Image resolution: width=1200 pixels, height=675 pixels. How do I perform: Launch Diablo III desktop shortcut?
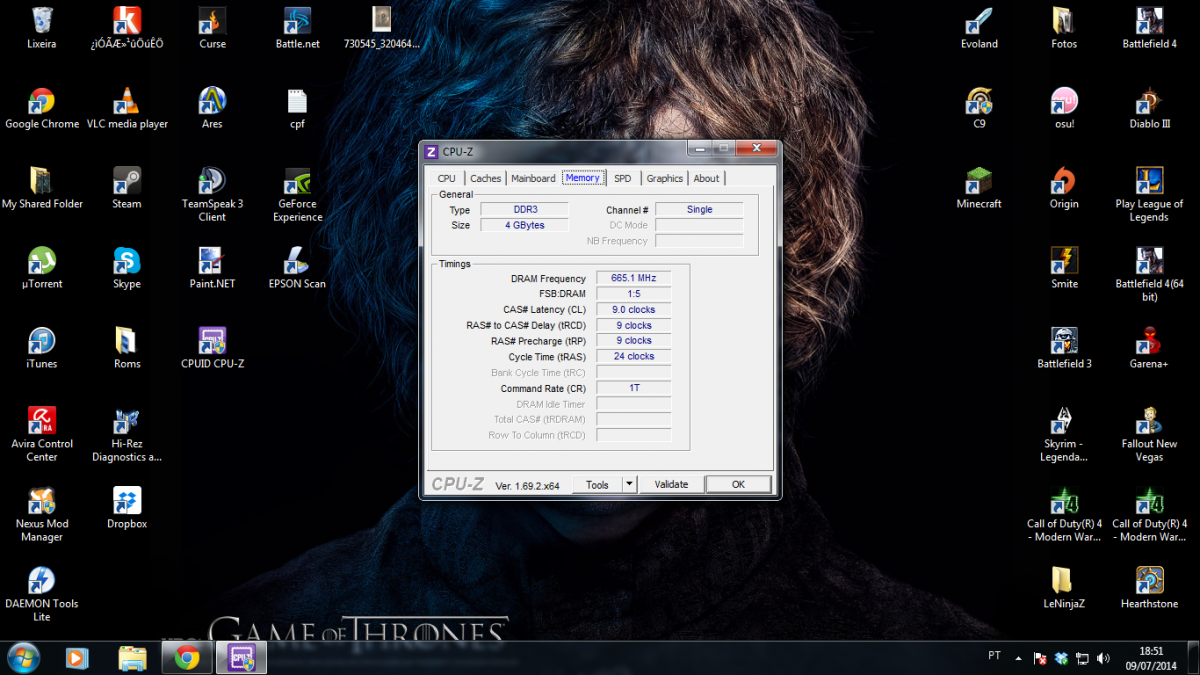[x=1149, y=108]
